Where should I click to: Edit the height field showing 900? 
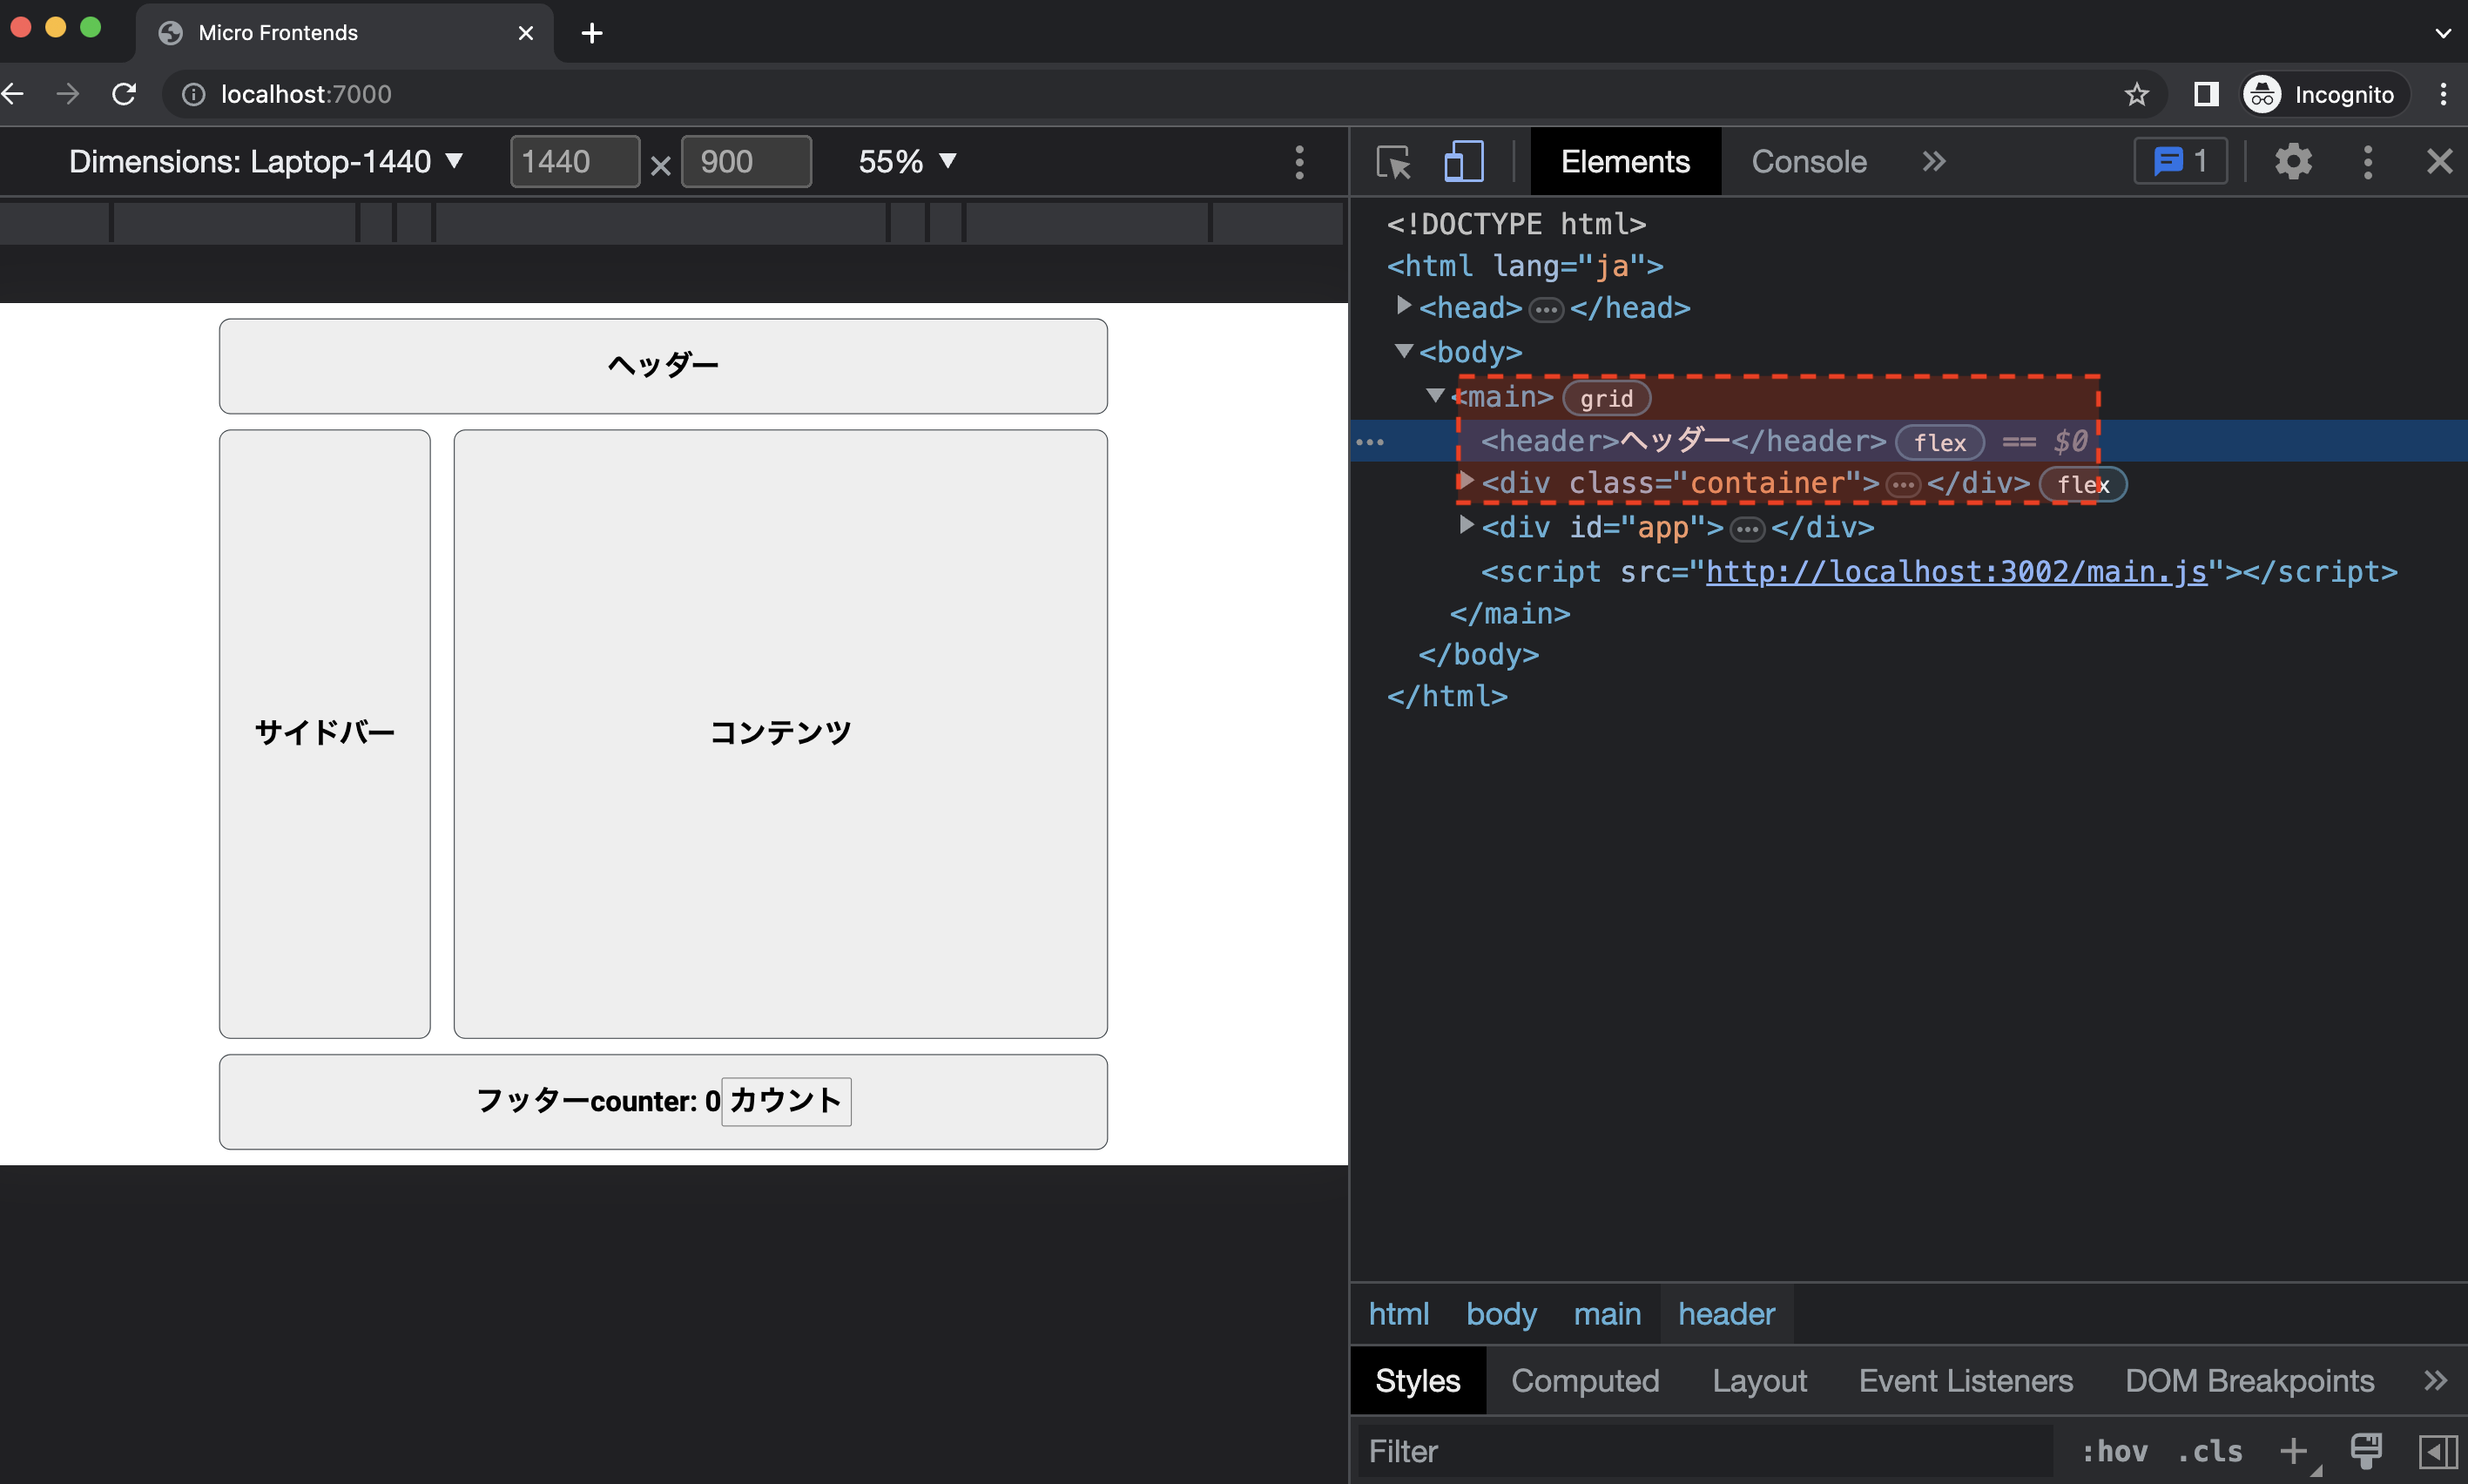click(x=746, y=162)
